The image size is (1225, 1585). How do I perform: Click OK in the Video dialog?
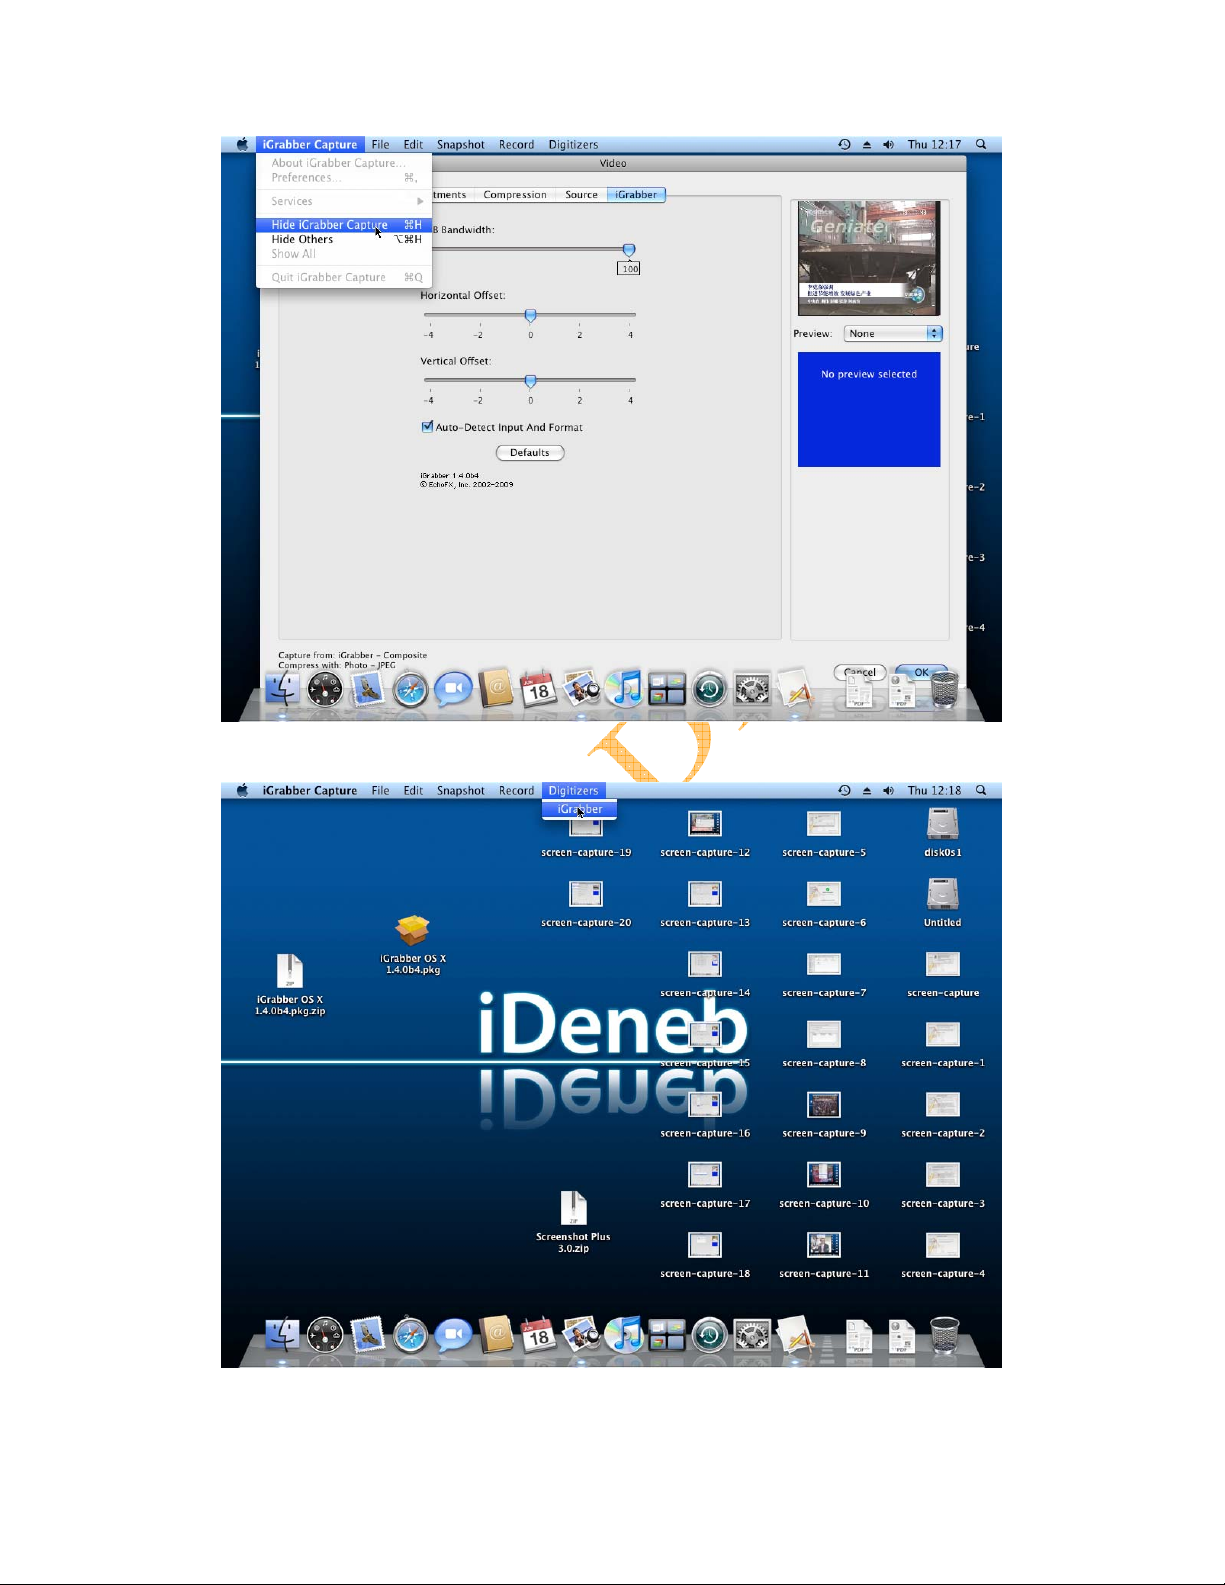(x=921, y=672)
